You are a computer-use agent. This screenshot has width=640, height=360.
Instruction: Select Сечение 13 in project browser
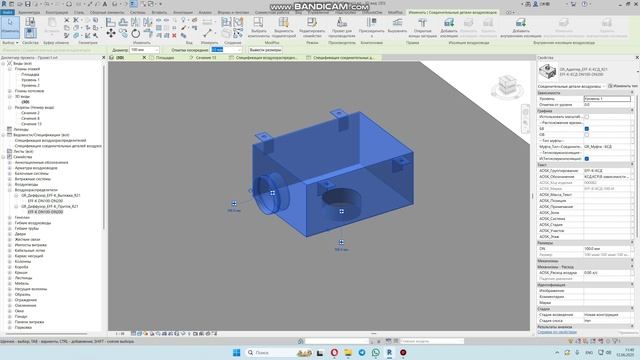click(x=31, y=124)
